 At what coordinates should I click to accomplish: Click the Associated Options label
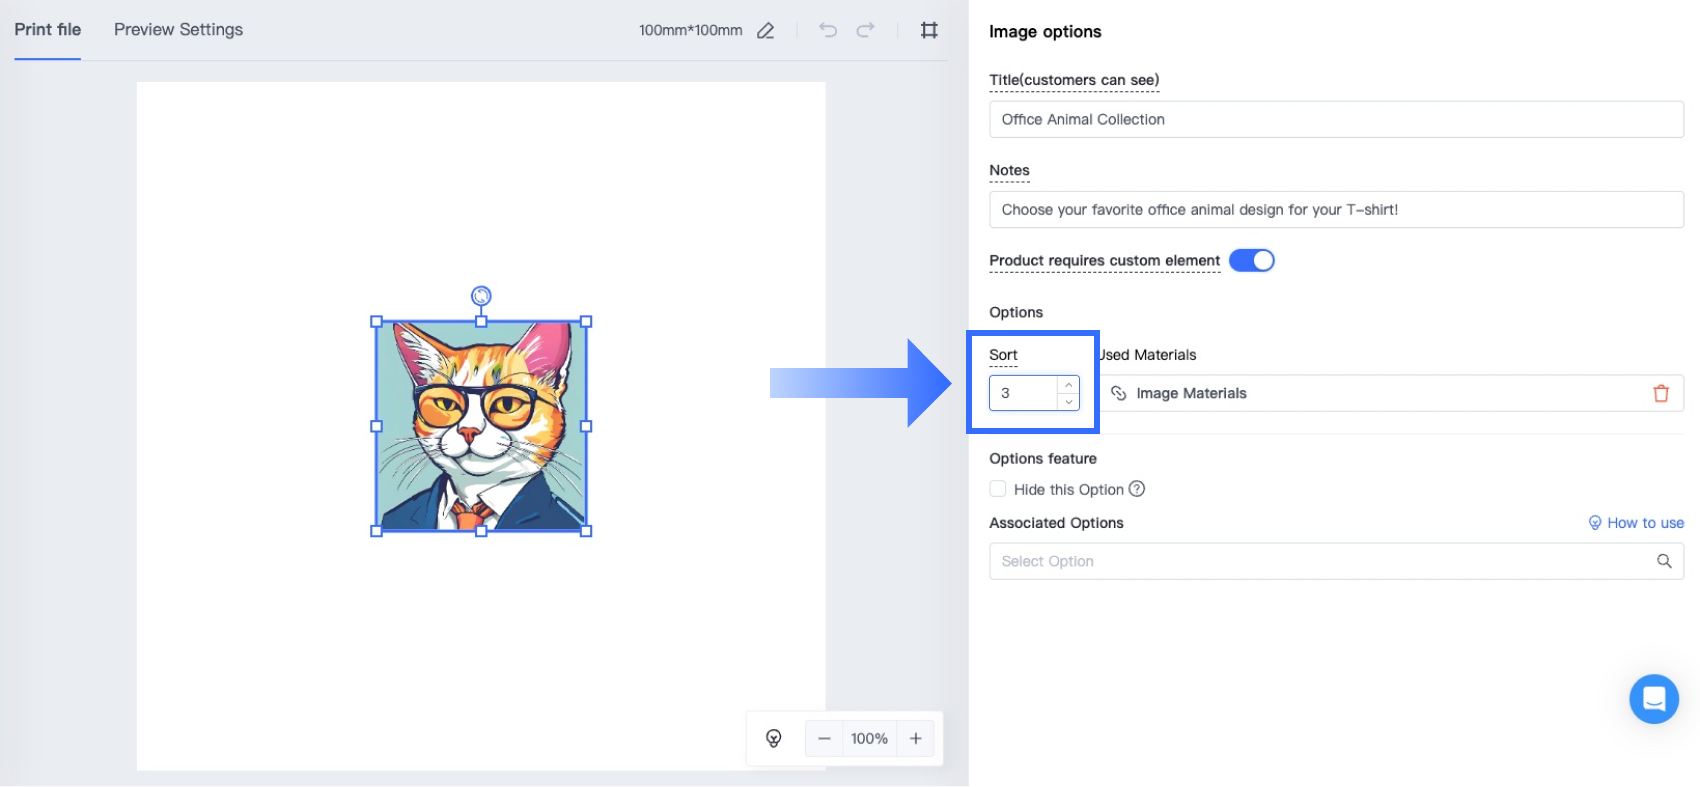(x=1056, y=523)
